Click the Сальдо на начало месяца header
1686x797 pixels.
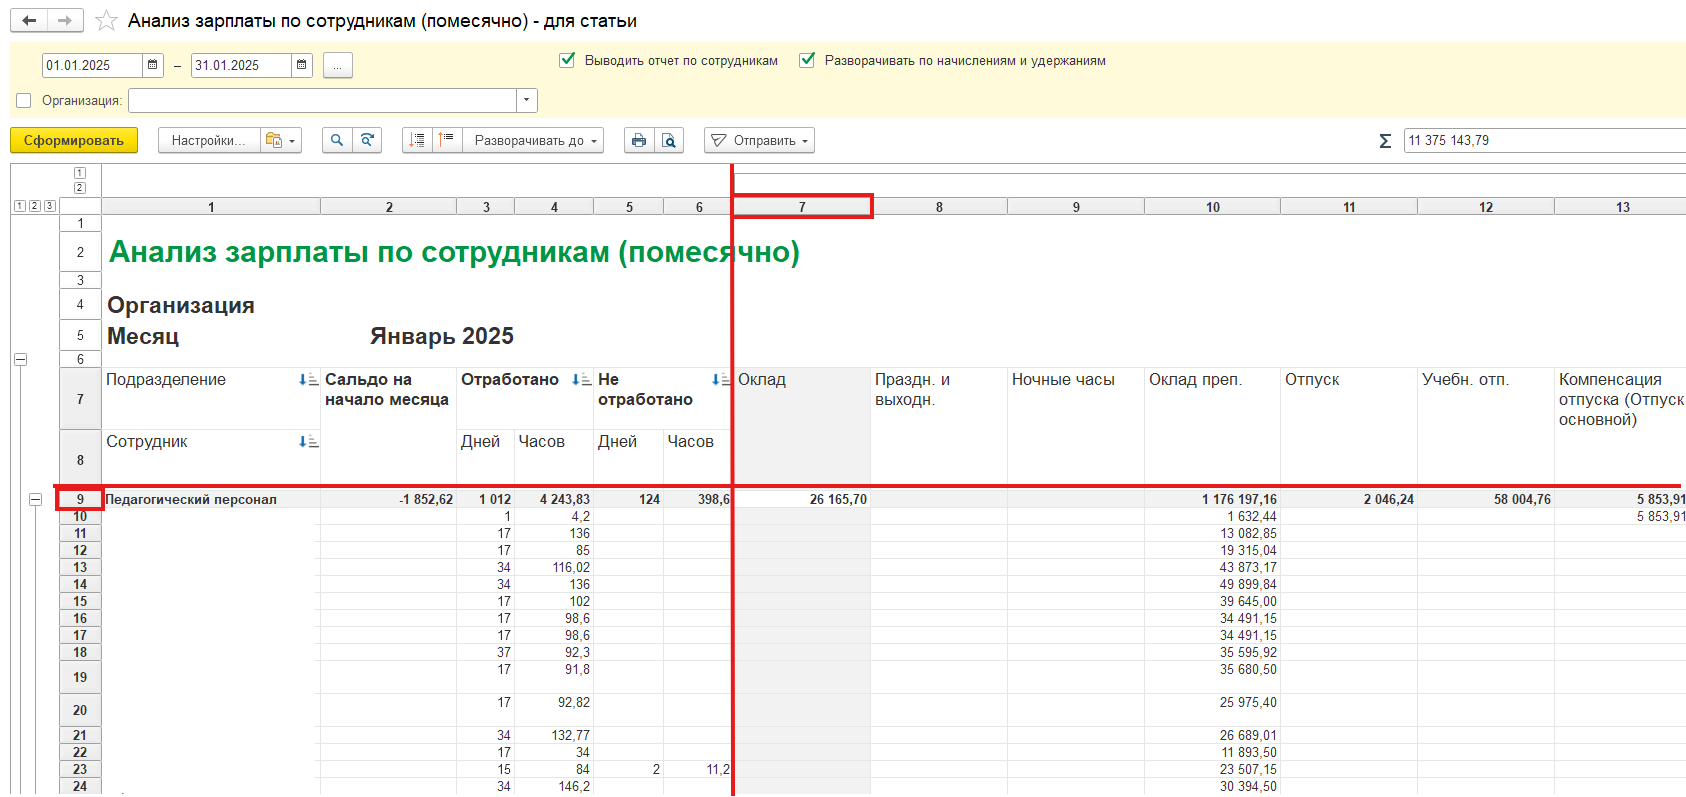pyautogui.click(x=389, y=426)
